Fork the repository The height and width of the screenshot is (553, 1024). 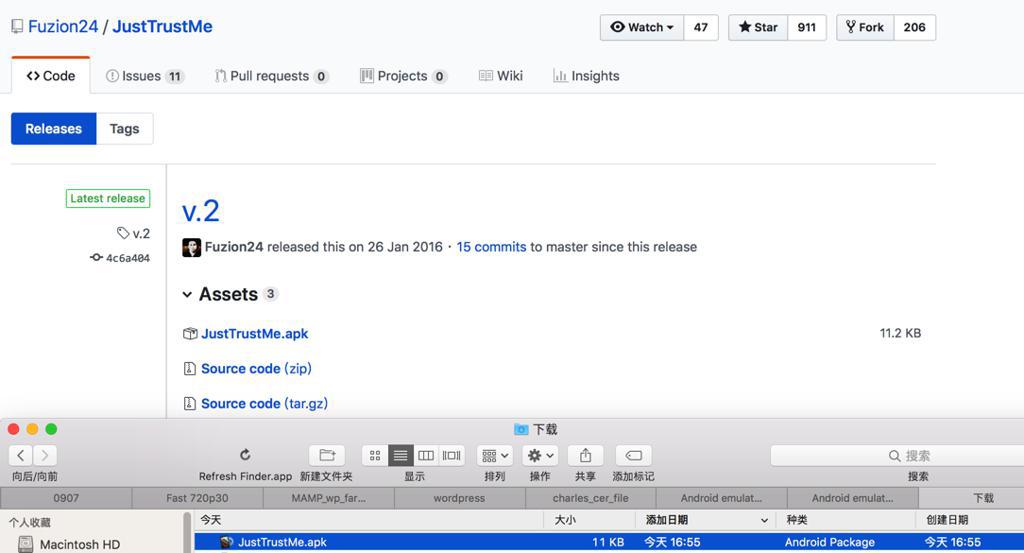(865, 27)
